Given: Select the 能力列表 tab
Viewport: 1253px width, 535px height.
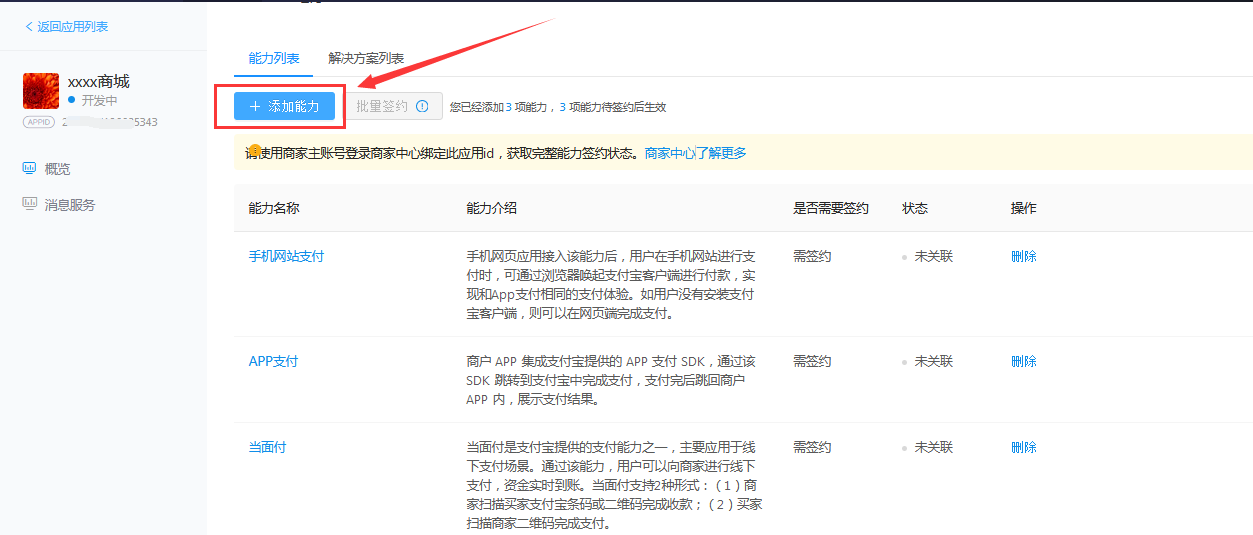Looking at the screenshot, I should pyautogui.click(x=273, y=59).
